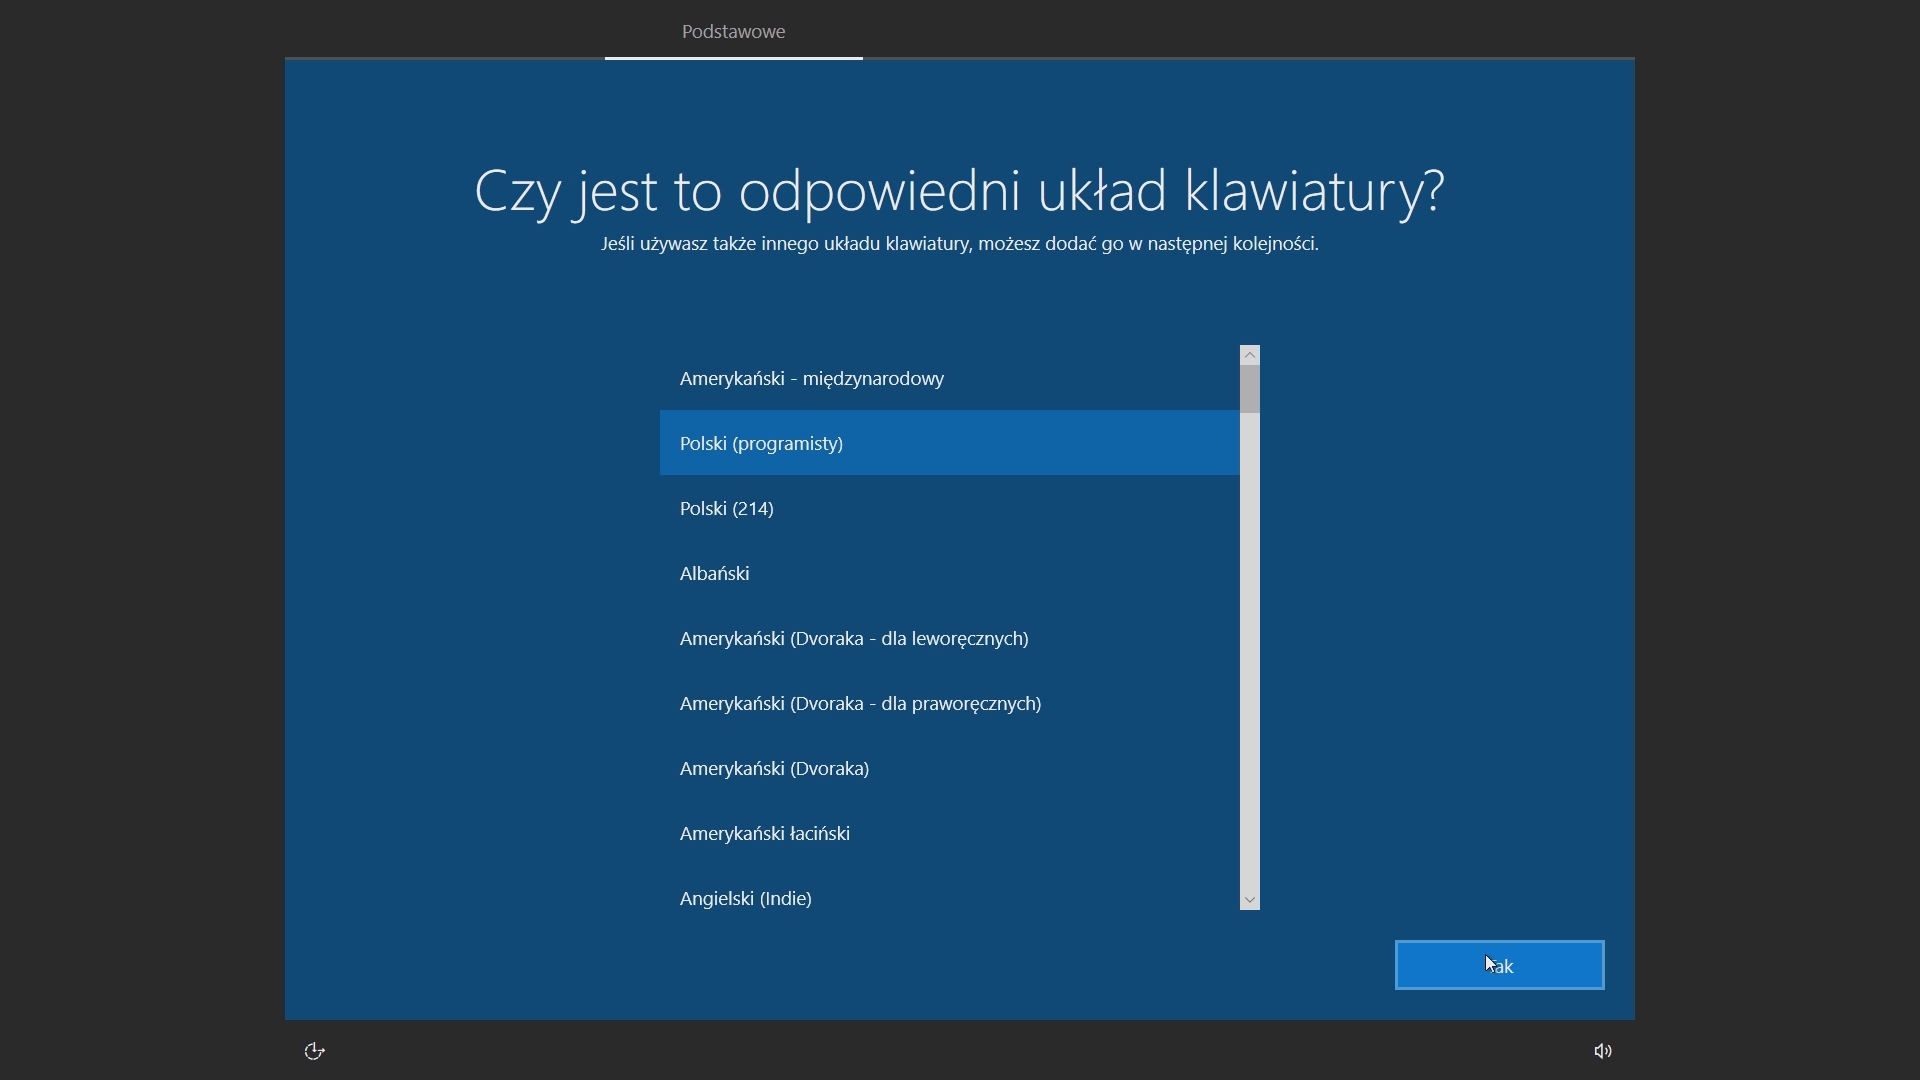The height and width of the screenshot is (1080, 1920).
Task: Pick the Albański keyboard layout
Action: tap(950, 573)
